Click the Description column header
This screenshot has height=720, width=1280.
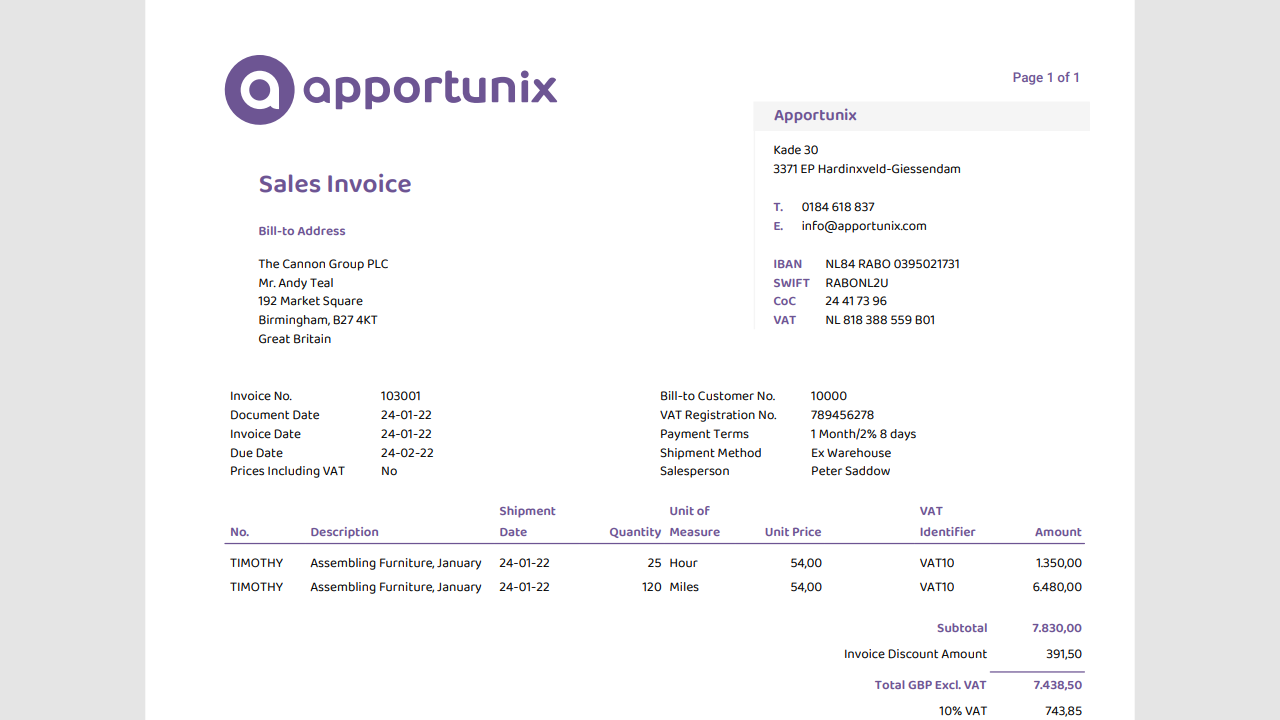(x=344, y=532)
